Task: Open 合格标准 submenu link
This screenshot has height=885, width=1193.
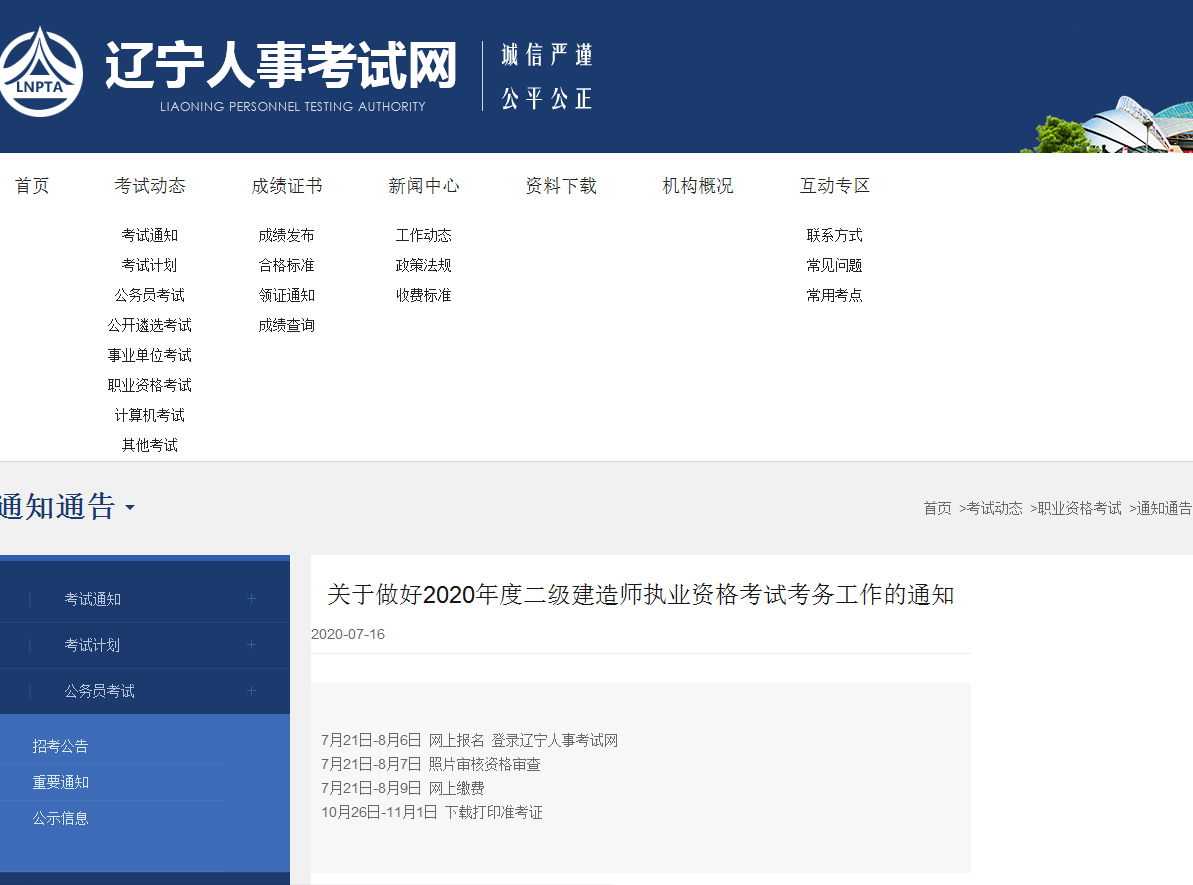Action: (x=287, y=265)
